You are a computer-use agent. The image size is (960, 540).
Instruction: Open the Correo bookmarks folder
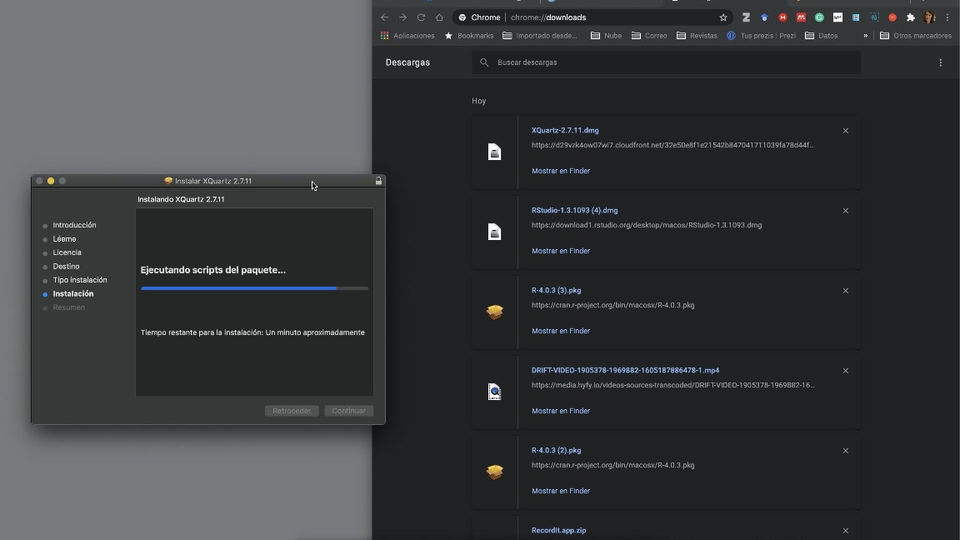pyautogui.click(x=649, y=36)
